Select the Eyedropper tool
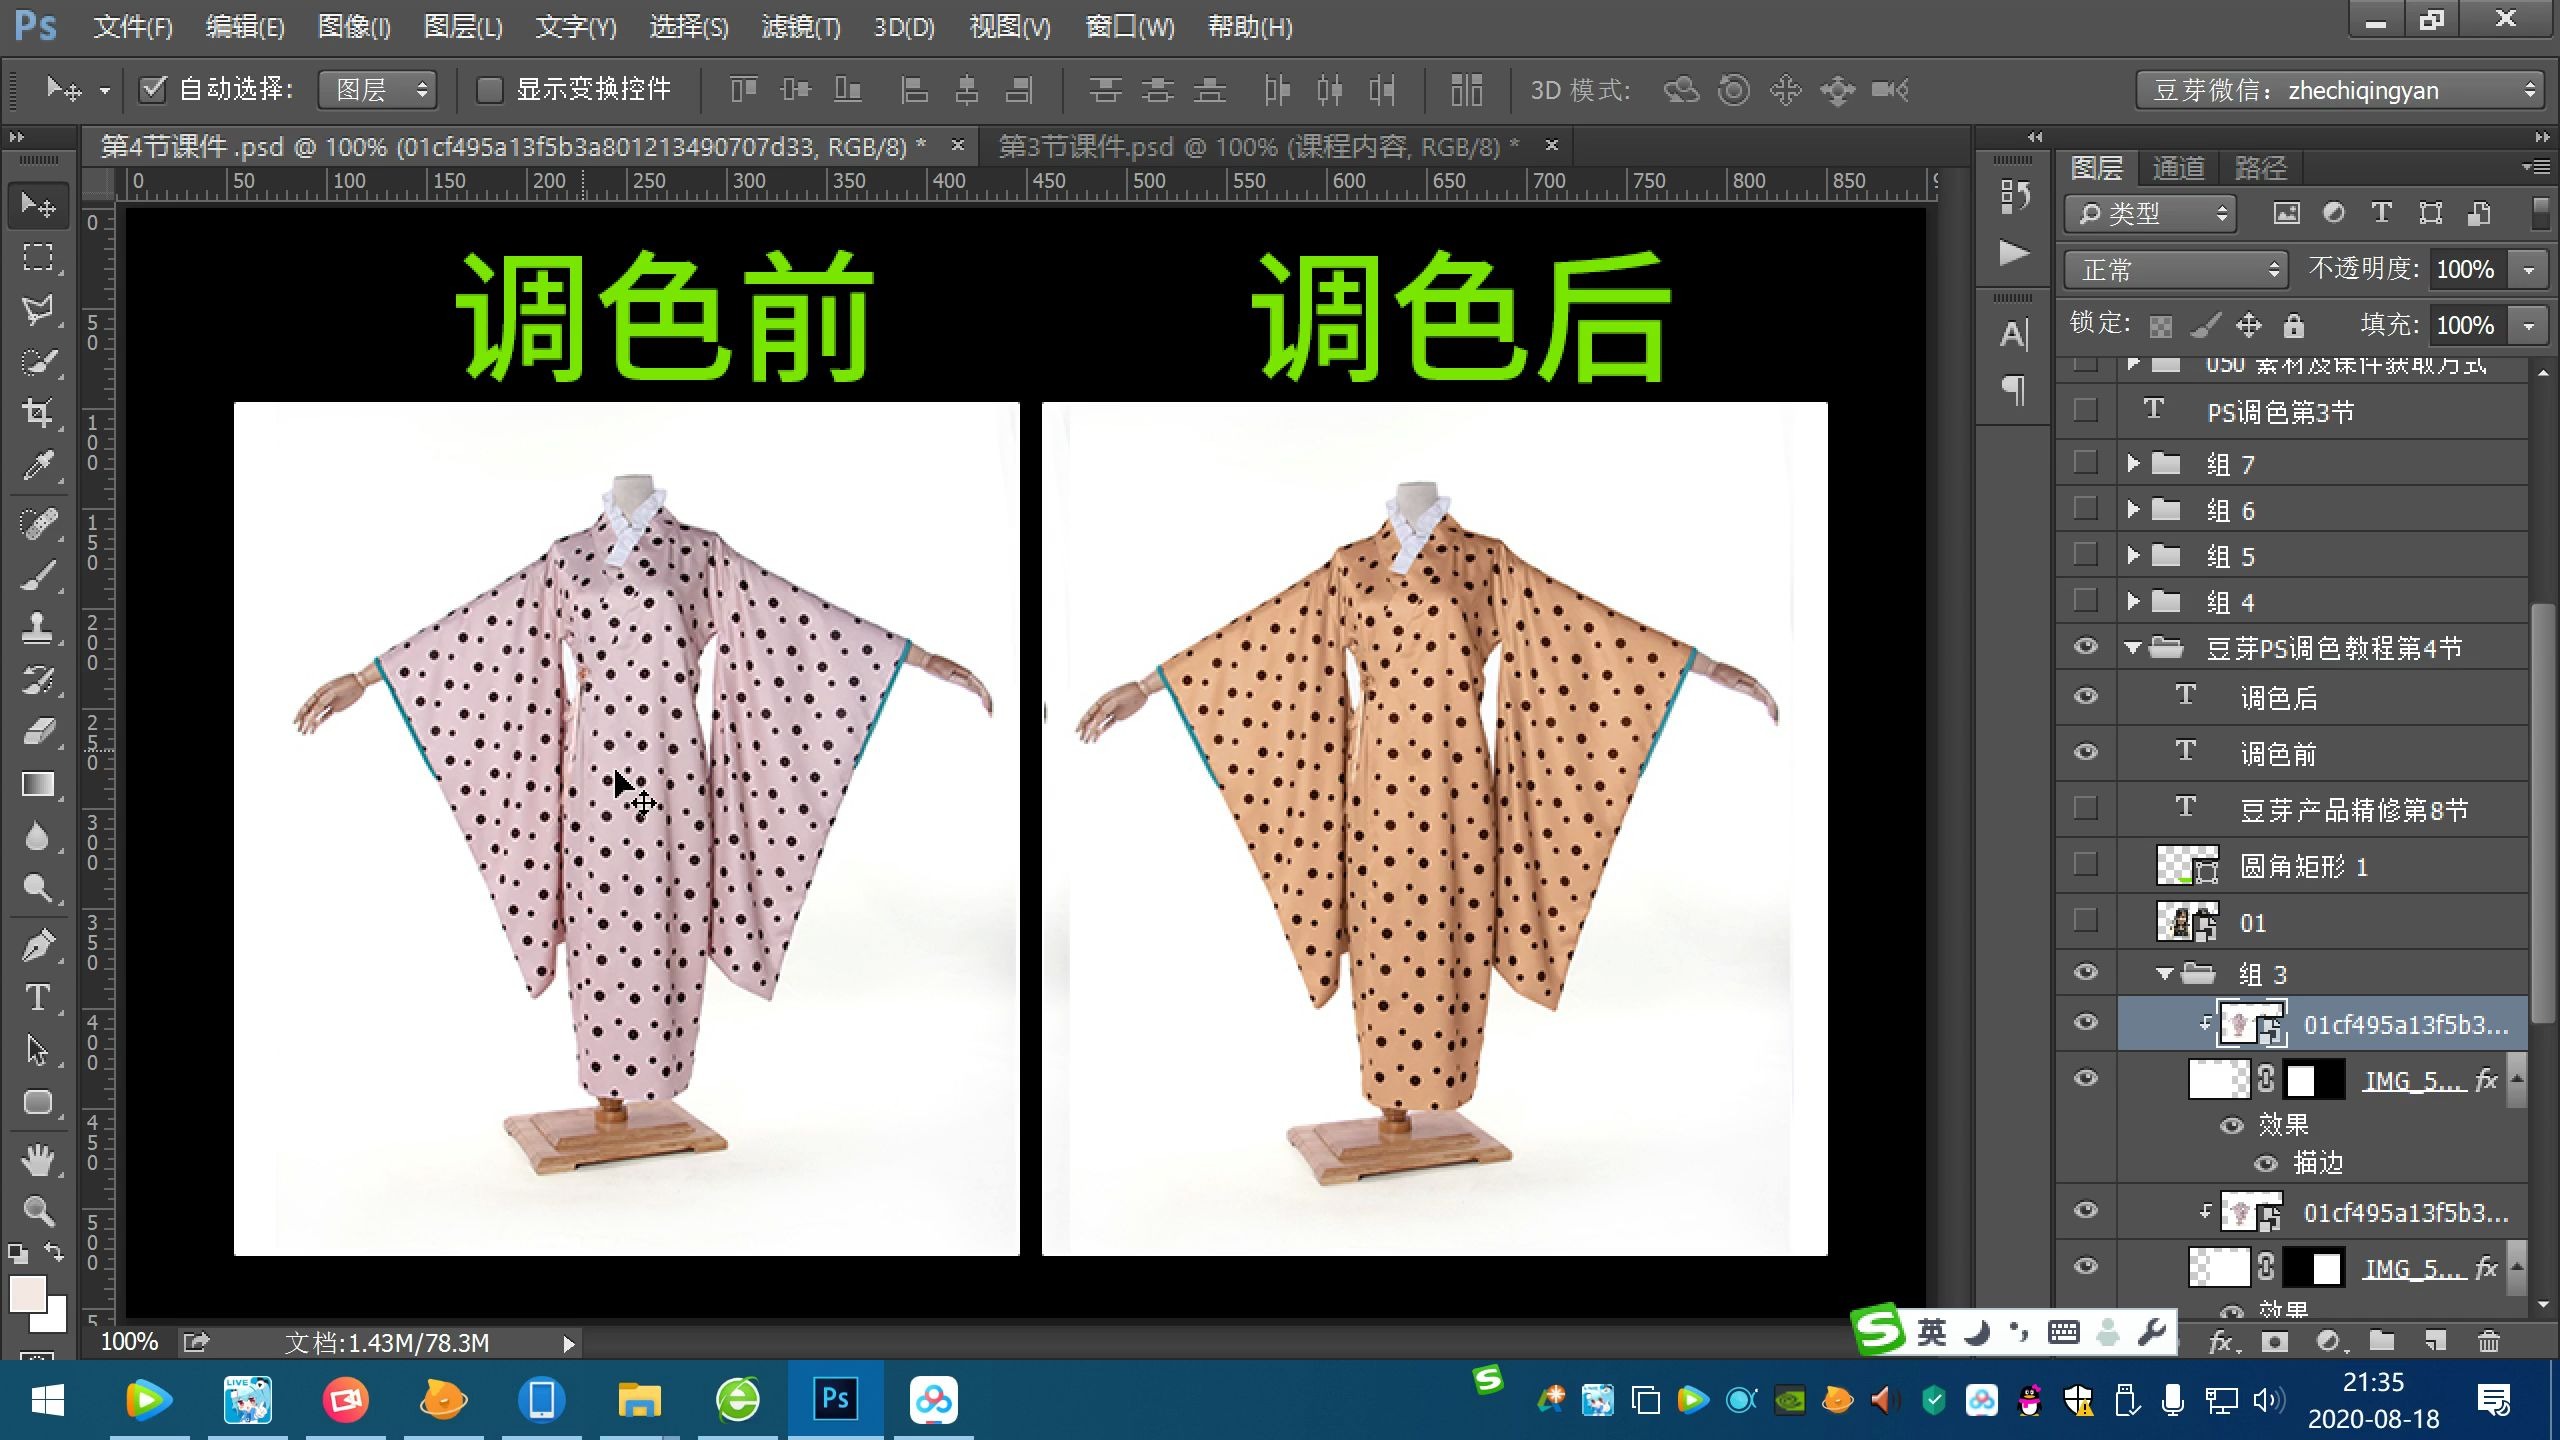The height and width of the screenshot is (1440, 2560). point(38,465)
